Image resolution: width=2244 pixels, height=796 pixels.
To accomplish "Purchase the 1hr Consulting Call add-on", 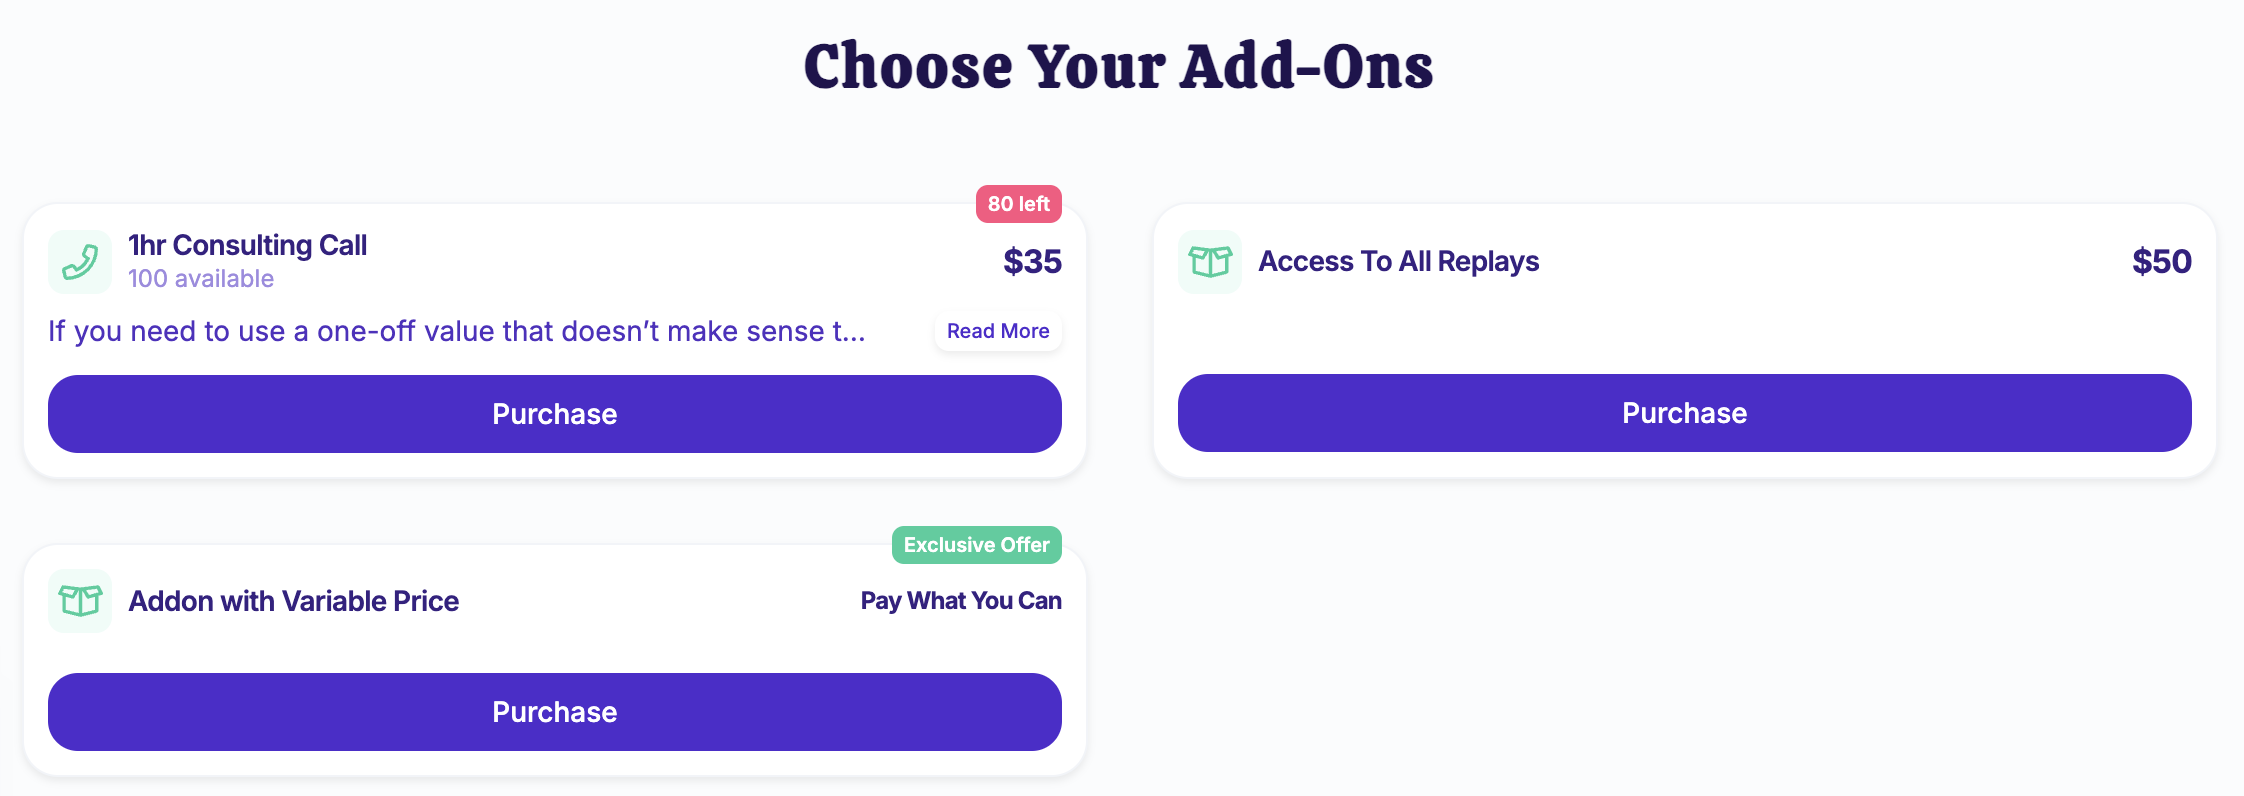I will tap(555, 414).
